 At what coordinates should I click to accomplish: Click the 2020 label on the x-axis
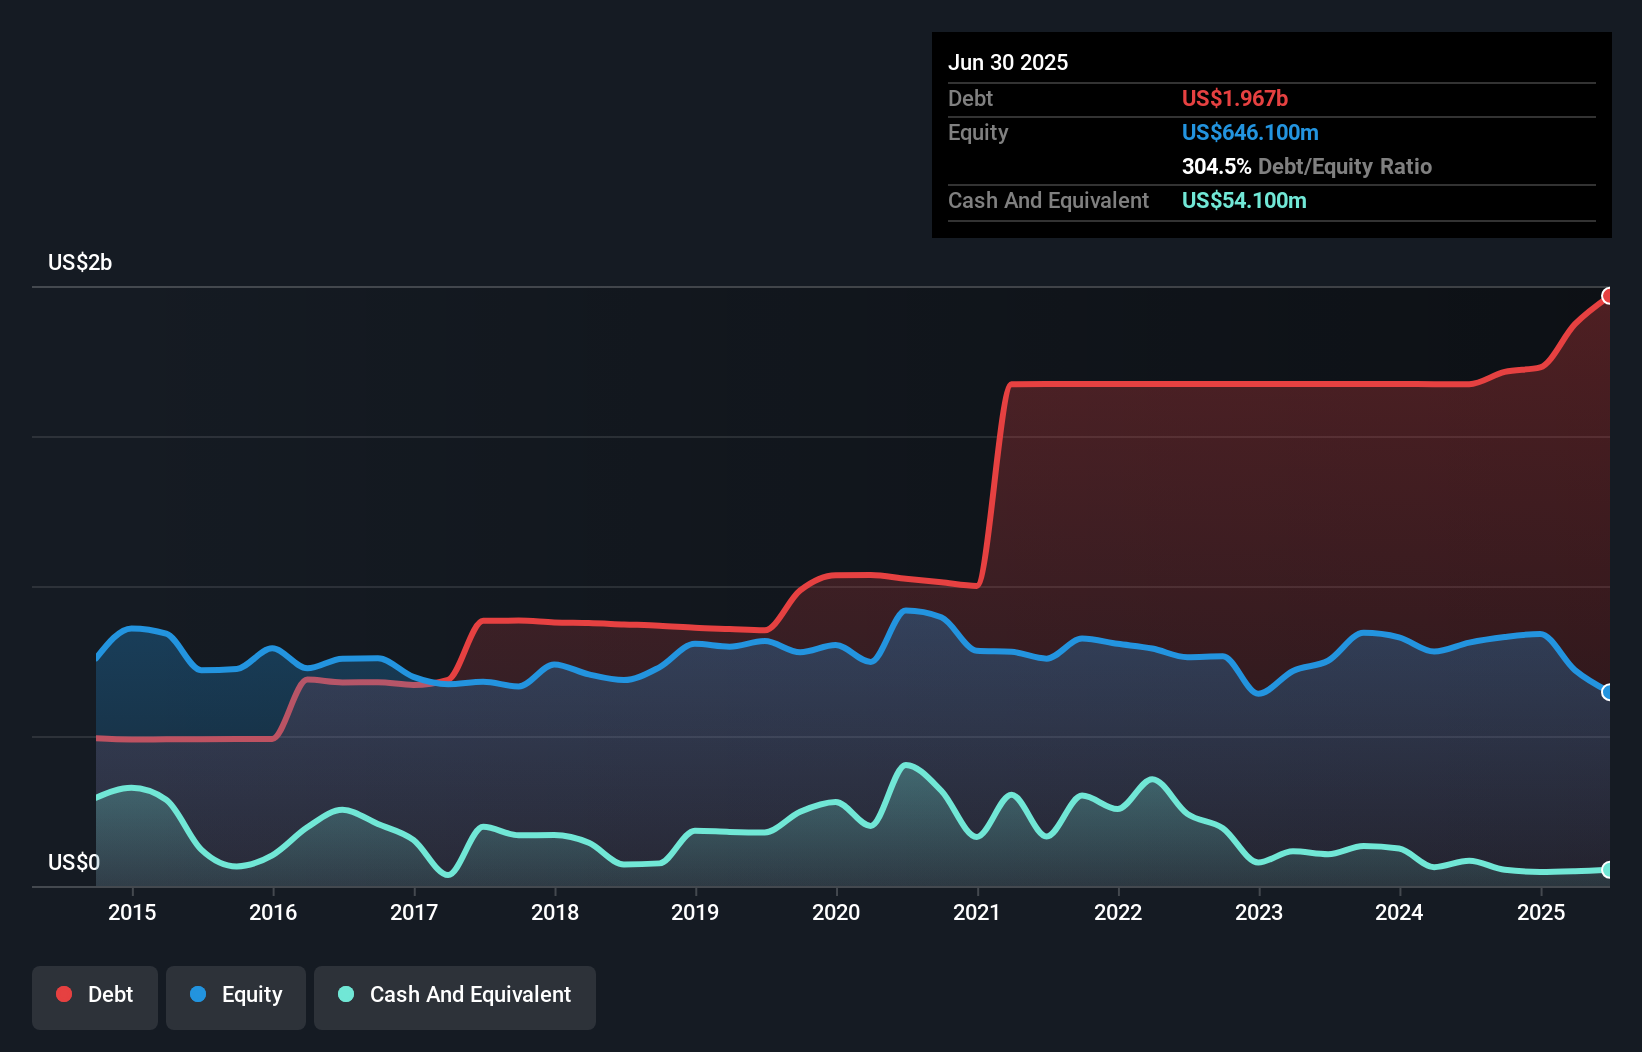point(837,912)
